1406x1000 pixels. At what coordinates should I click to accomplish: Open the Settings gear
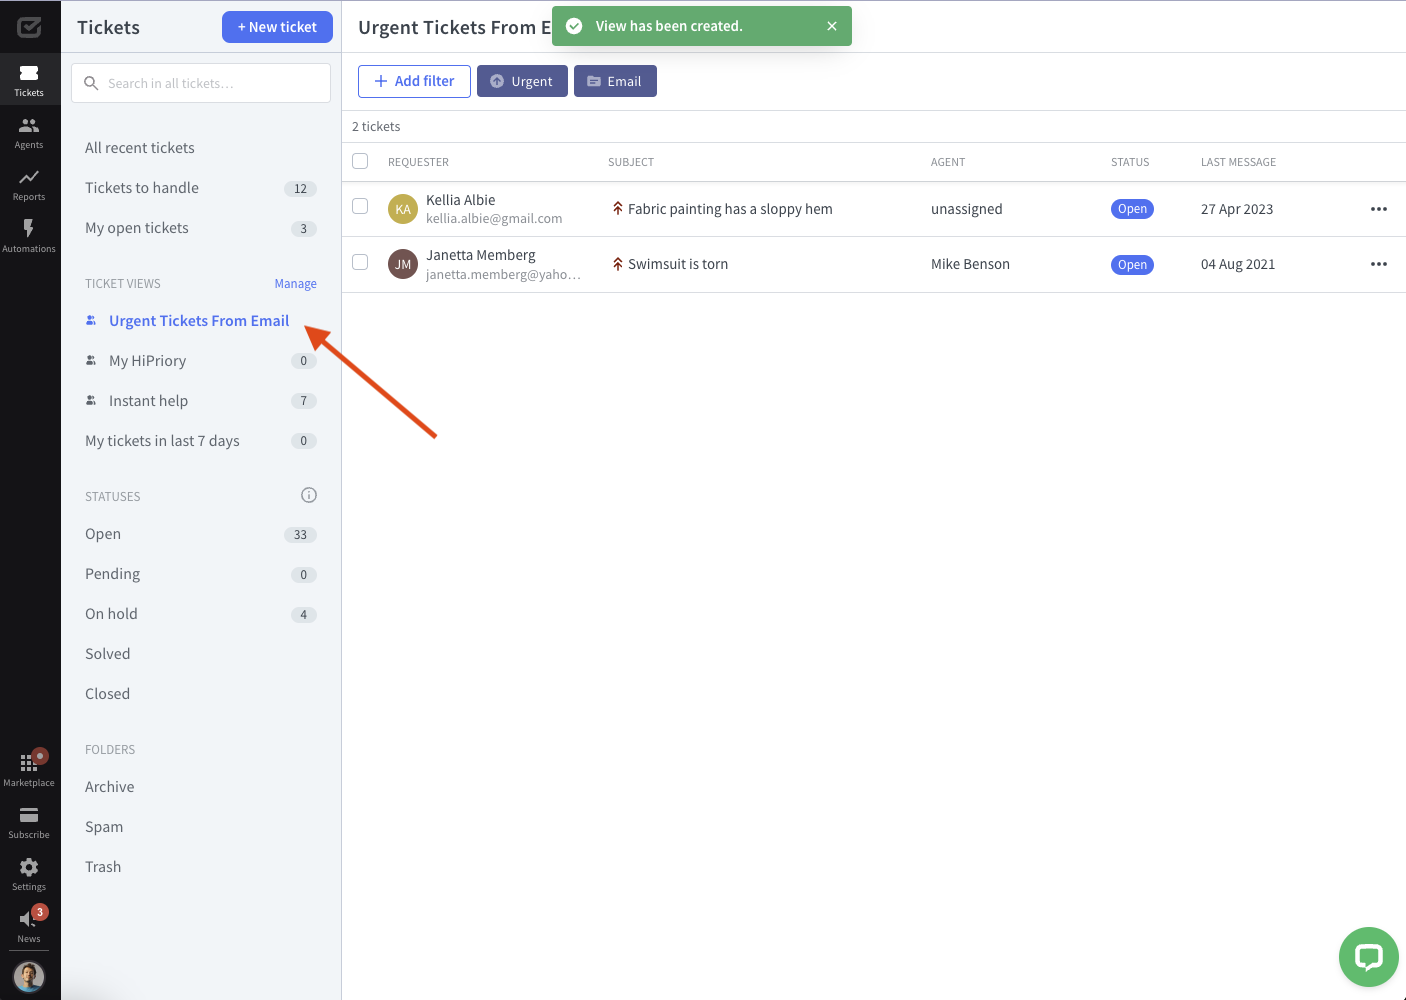[x=29, y=874]
